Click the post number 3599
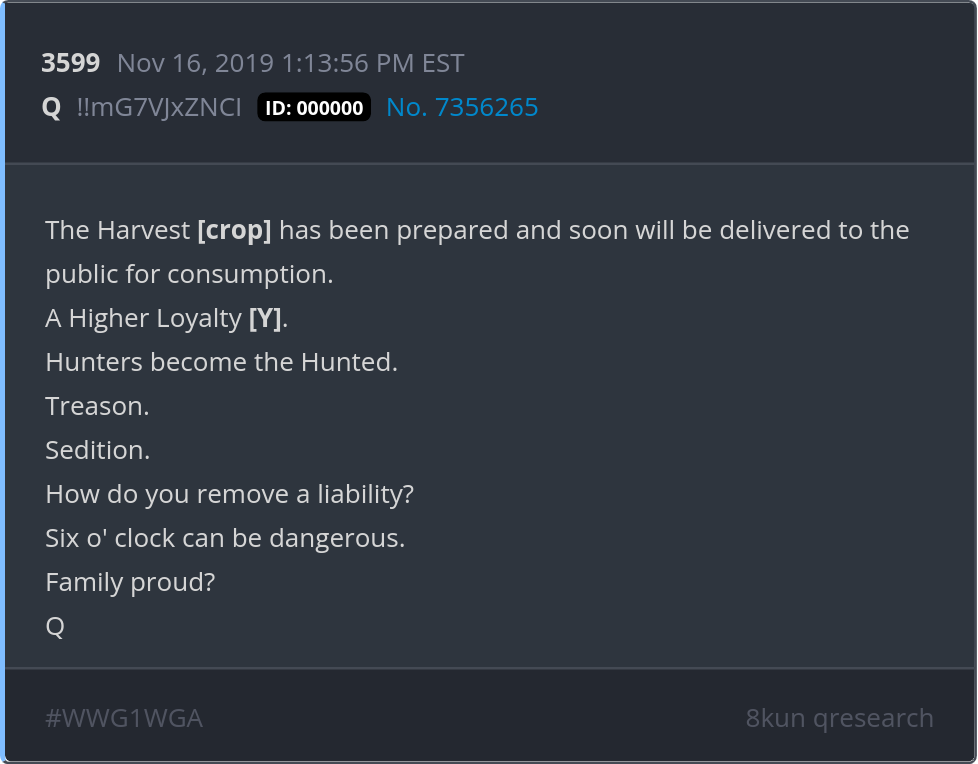978x764 pixels. [70, 63]
